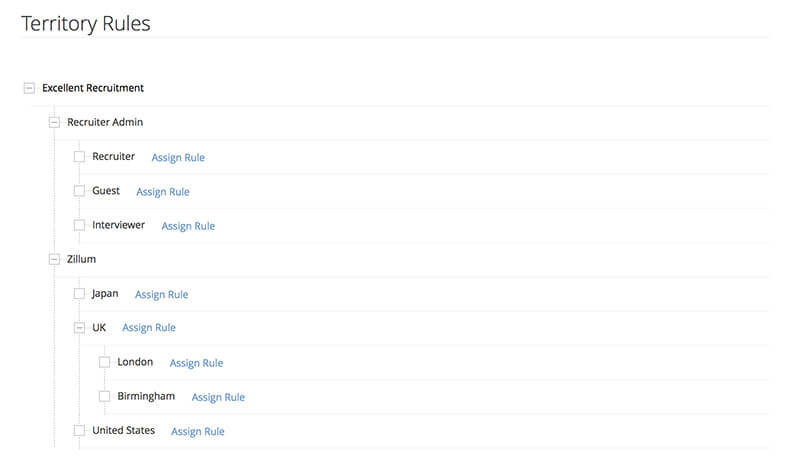Click the box icon beside London
Viewport: 800px width, 456px height.
[x=104, y=362]
